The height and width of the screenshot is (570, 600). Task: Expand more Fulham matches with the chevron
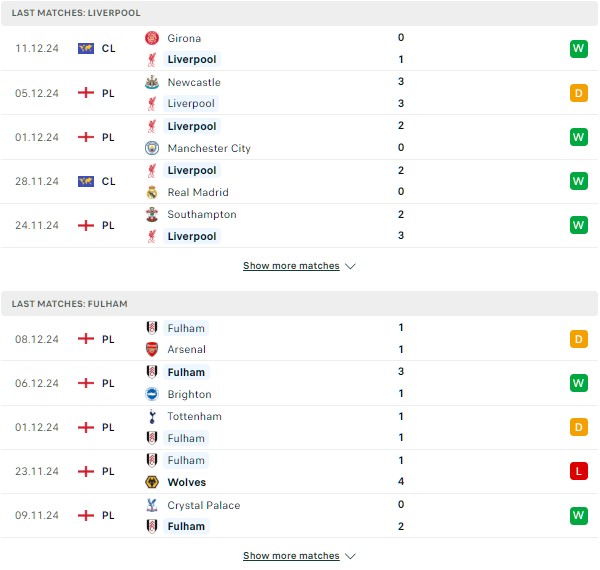(351, 556)
